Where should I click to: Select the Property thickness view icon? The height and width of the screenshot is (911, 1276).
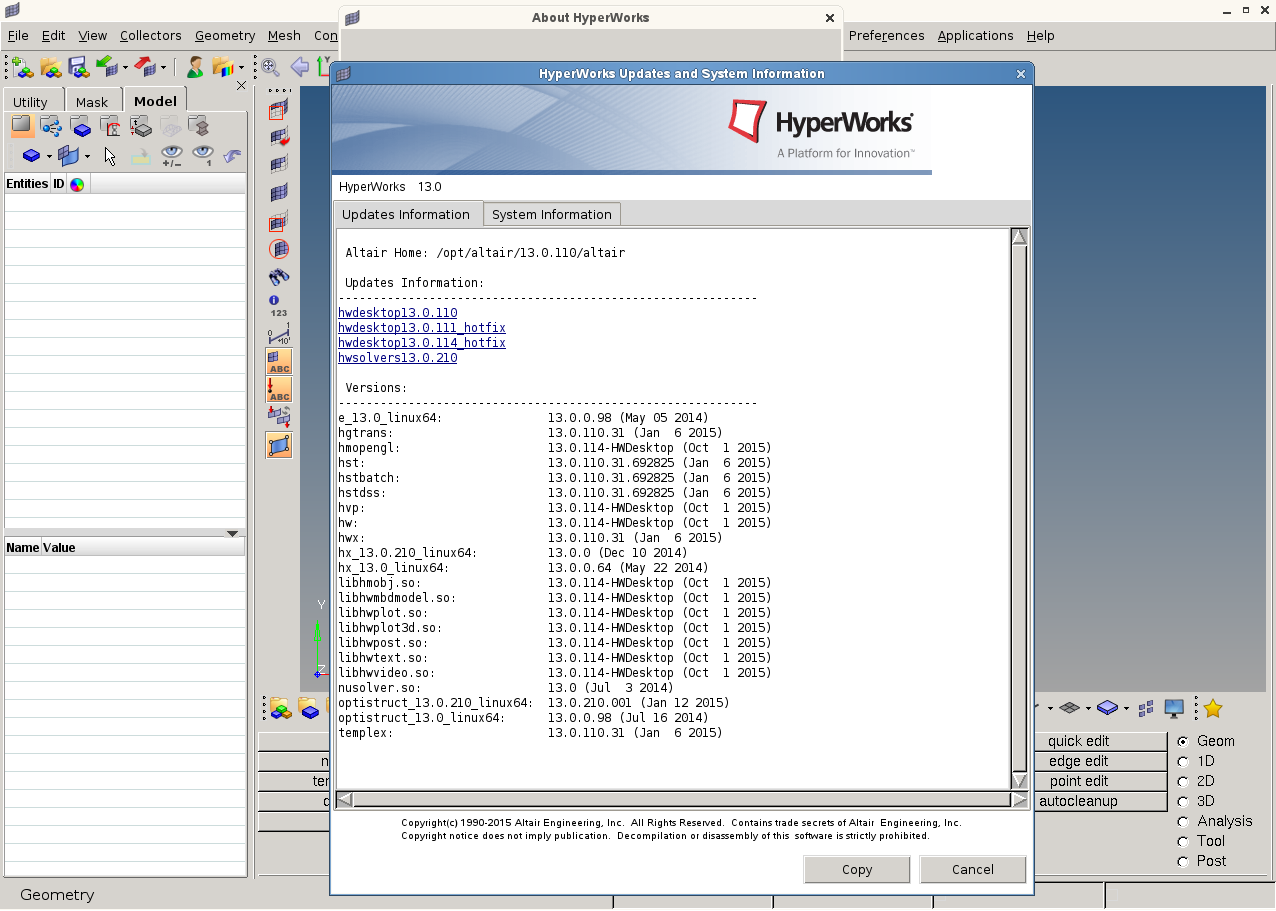140,127
